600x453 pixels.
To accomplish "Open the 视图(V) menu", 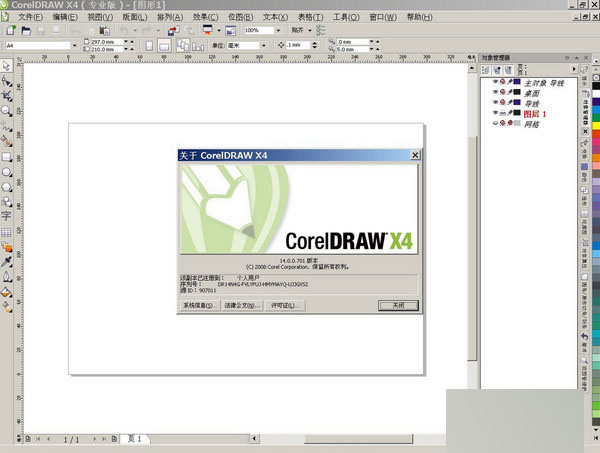I will point(100,17).
